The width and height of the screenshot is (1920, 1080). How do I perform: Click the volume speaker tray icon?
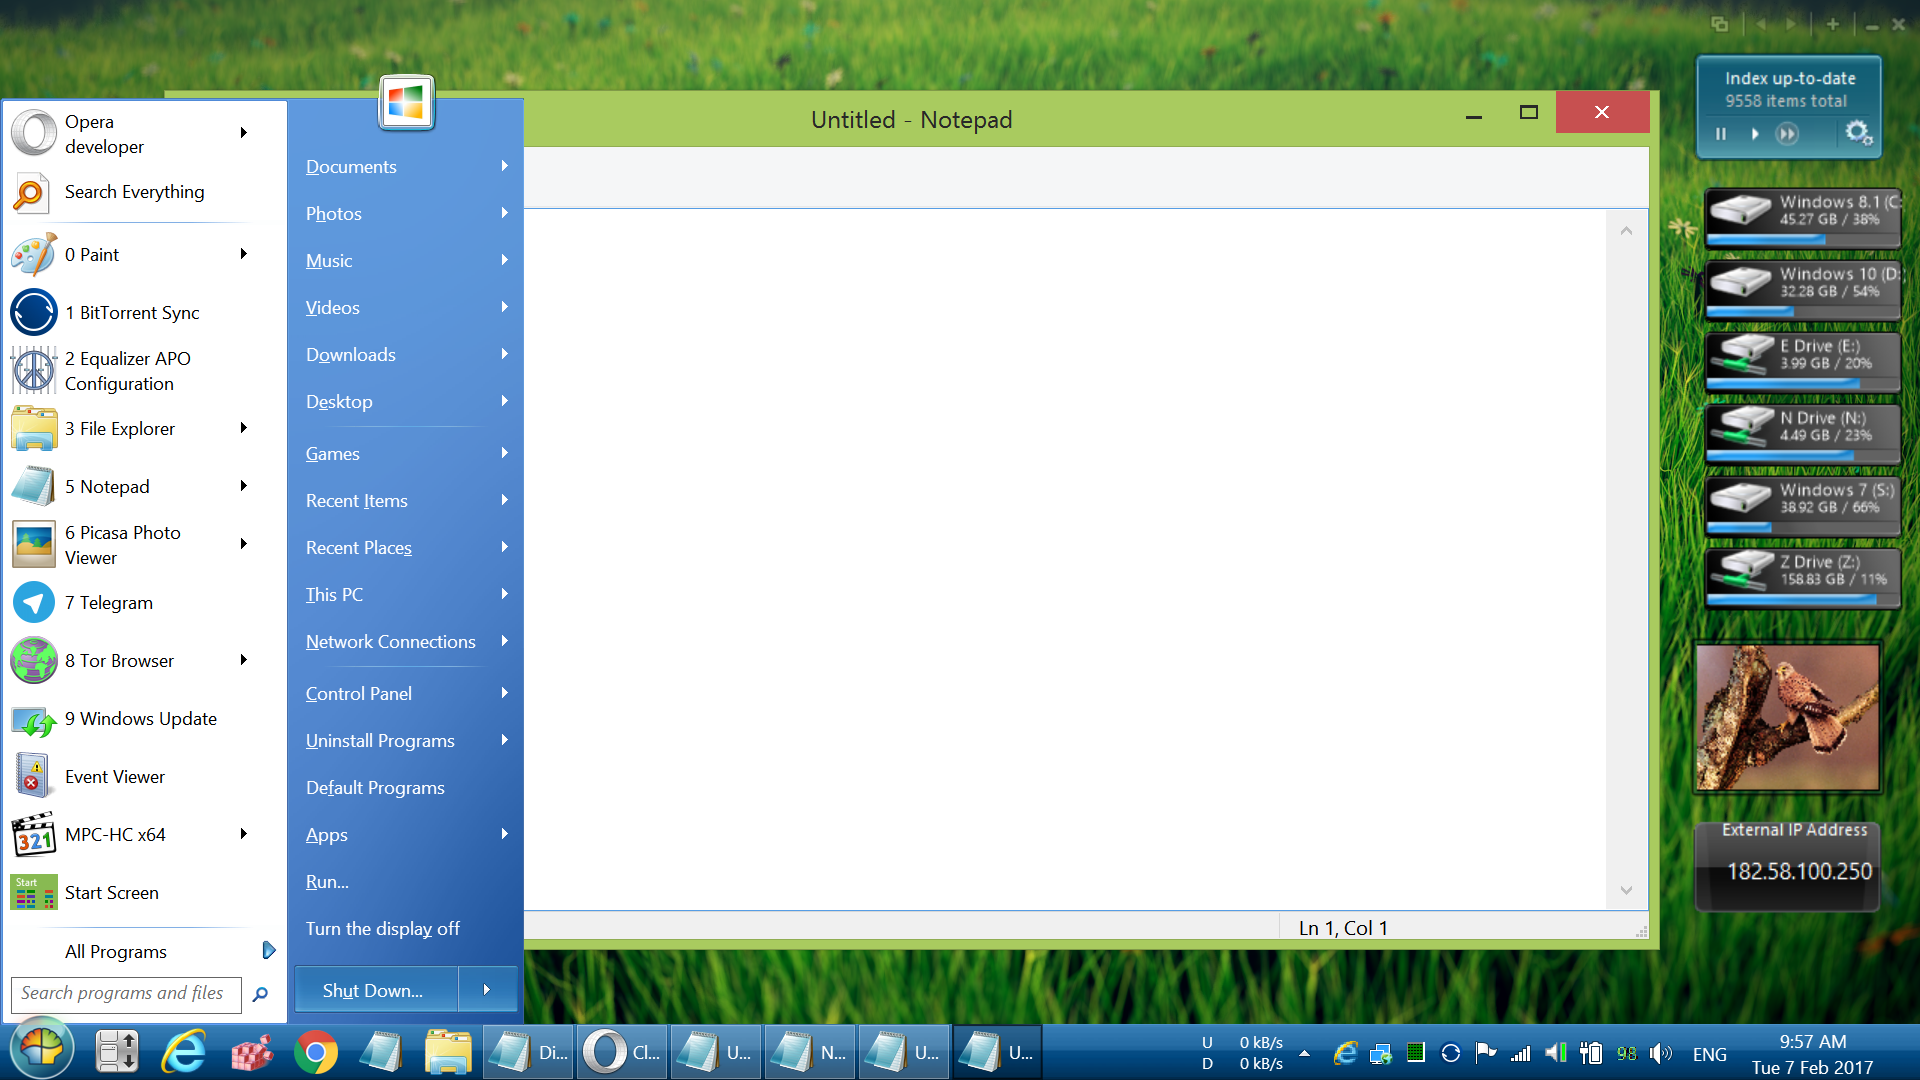(x=1660, y=1053)
